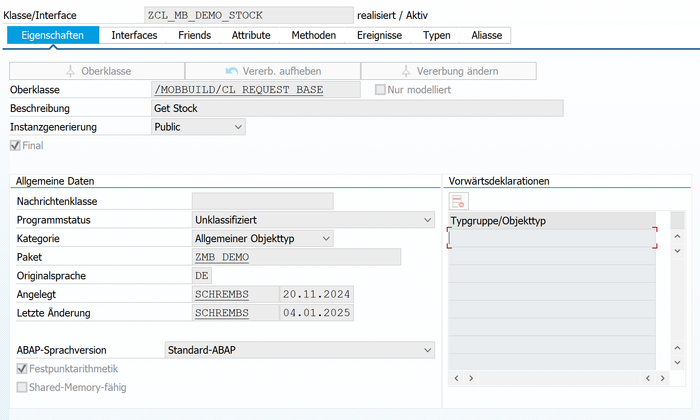Select the Interfaces tab
700x420 pixels.
pos(134,35)
